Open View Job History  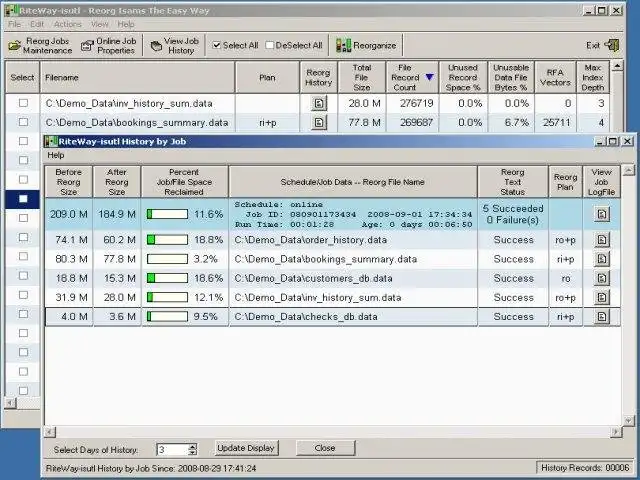(x=174, y=46)
